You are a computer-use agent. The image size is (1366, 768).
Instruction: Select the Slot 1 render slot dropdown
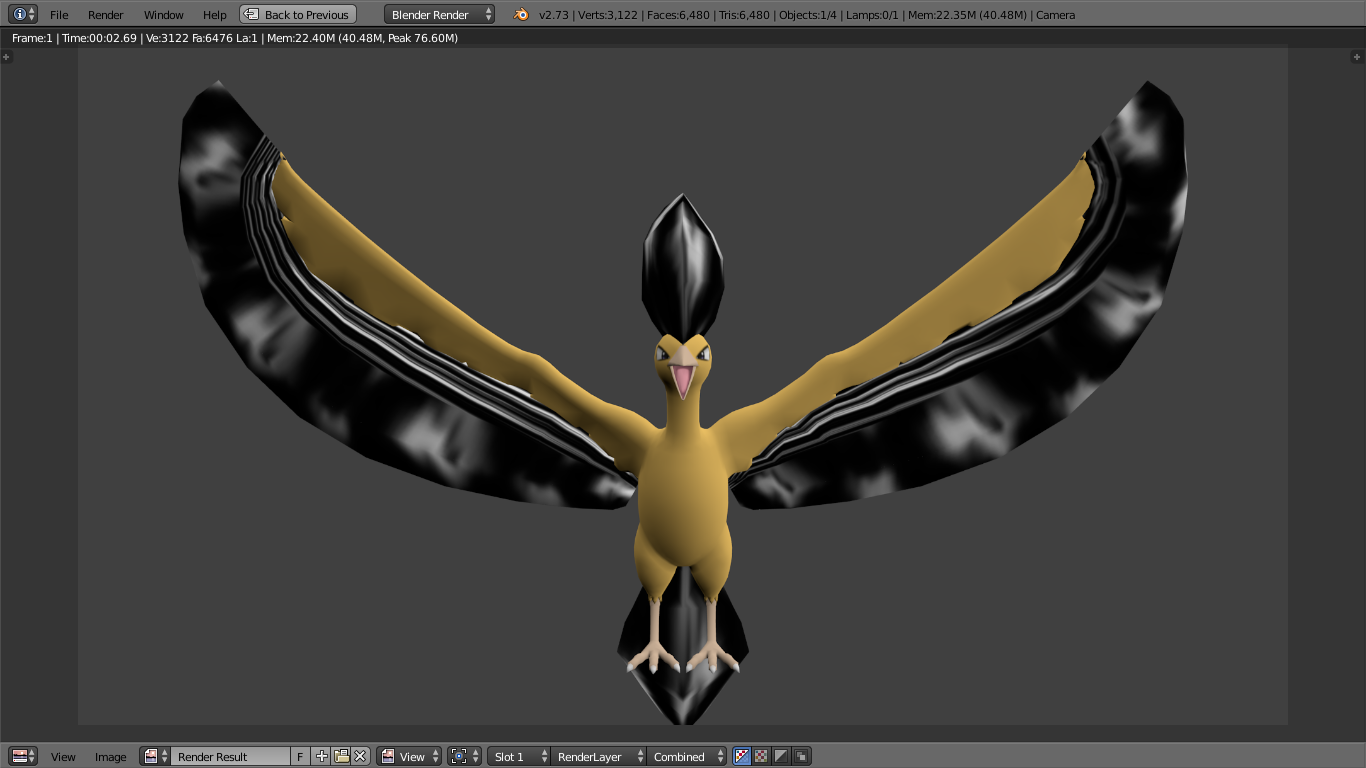[518, 756]
